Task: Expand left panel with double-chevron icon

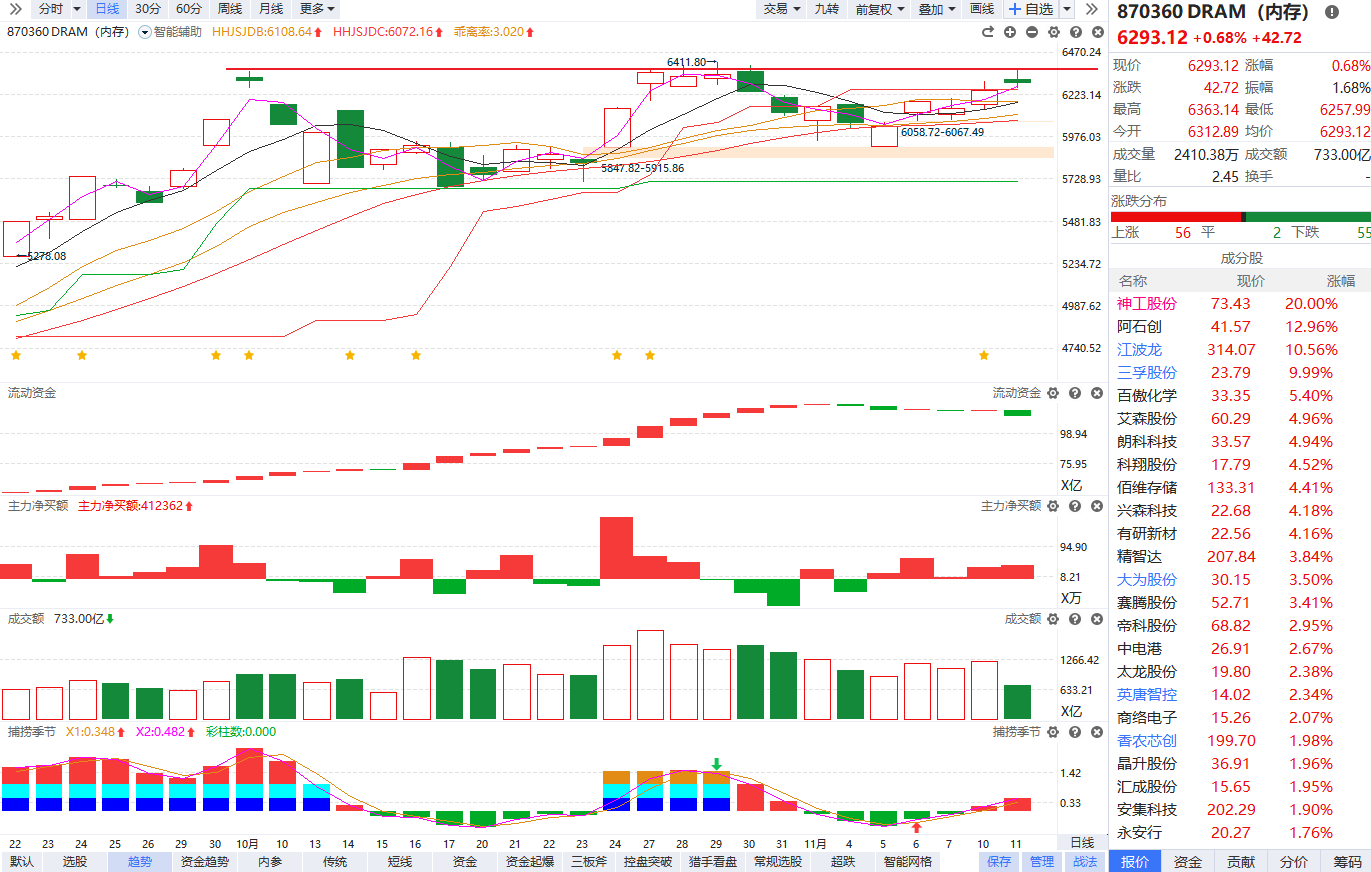Action: click(x=15, y=9)
